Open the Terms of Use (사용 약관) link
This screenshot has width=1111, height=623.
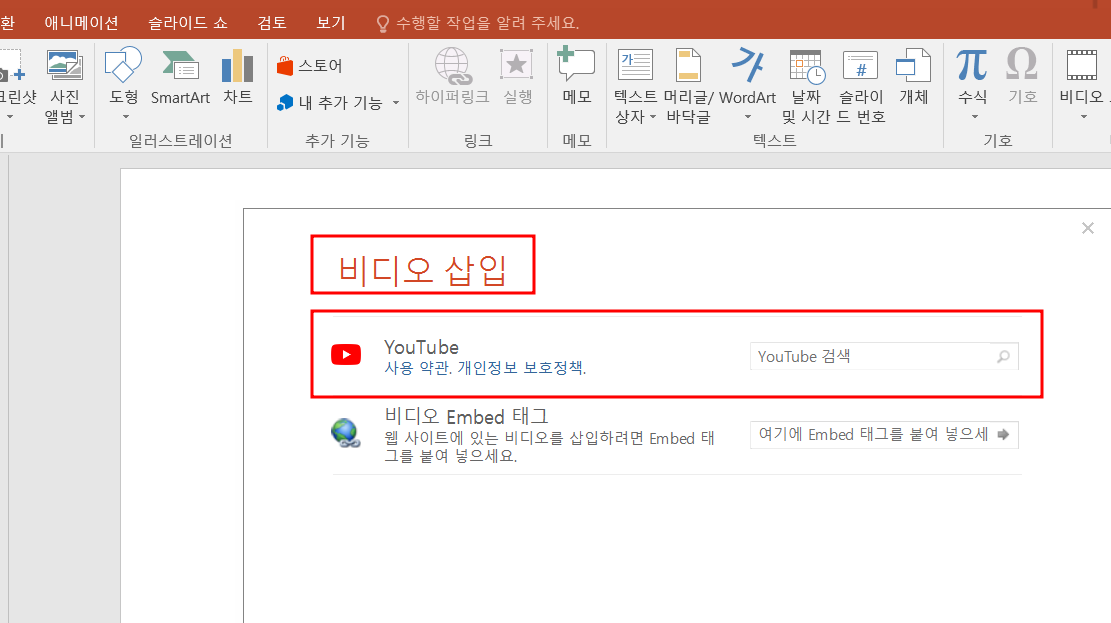418,368
